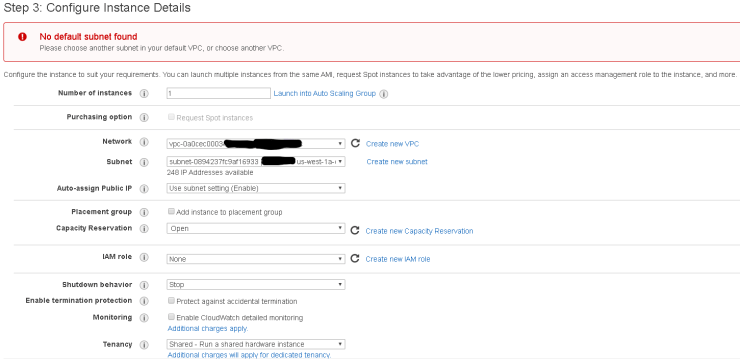The image size is (740, 361).
Task: Click the Step 3: Configure Instance Details title
Action: tap(97, 8)
